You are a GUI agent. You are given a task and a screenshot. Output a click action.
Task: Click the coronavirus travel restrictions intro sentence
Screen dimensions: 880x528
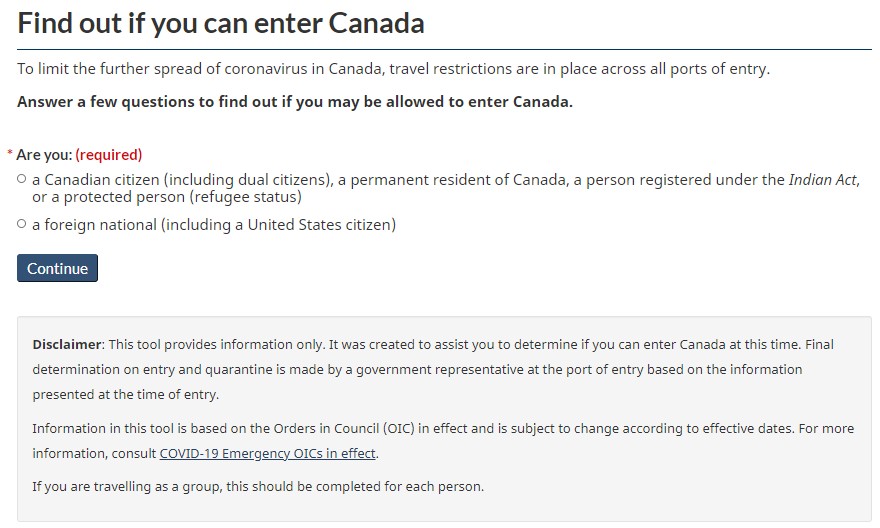[393, 69]
